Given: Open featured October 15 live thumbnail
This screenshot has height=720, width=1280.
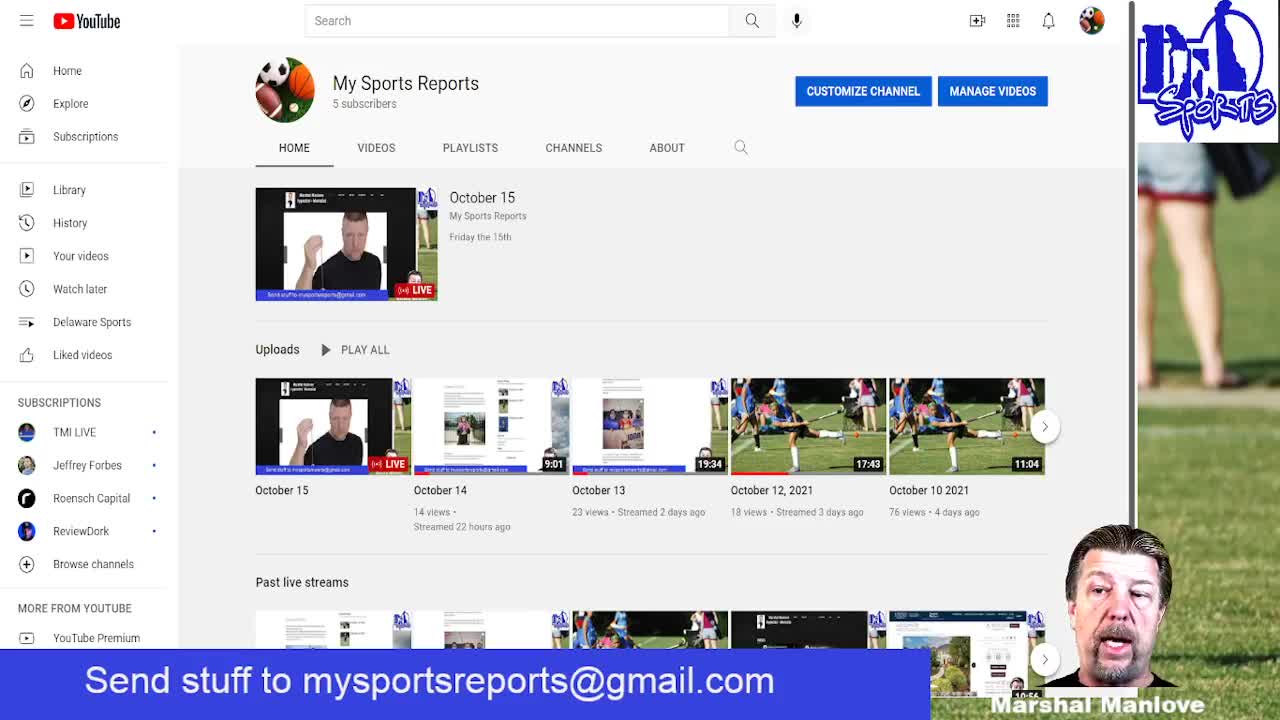Looking at the screenshot, I should coord(346,244).
